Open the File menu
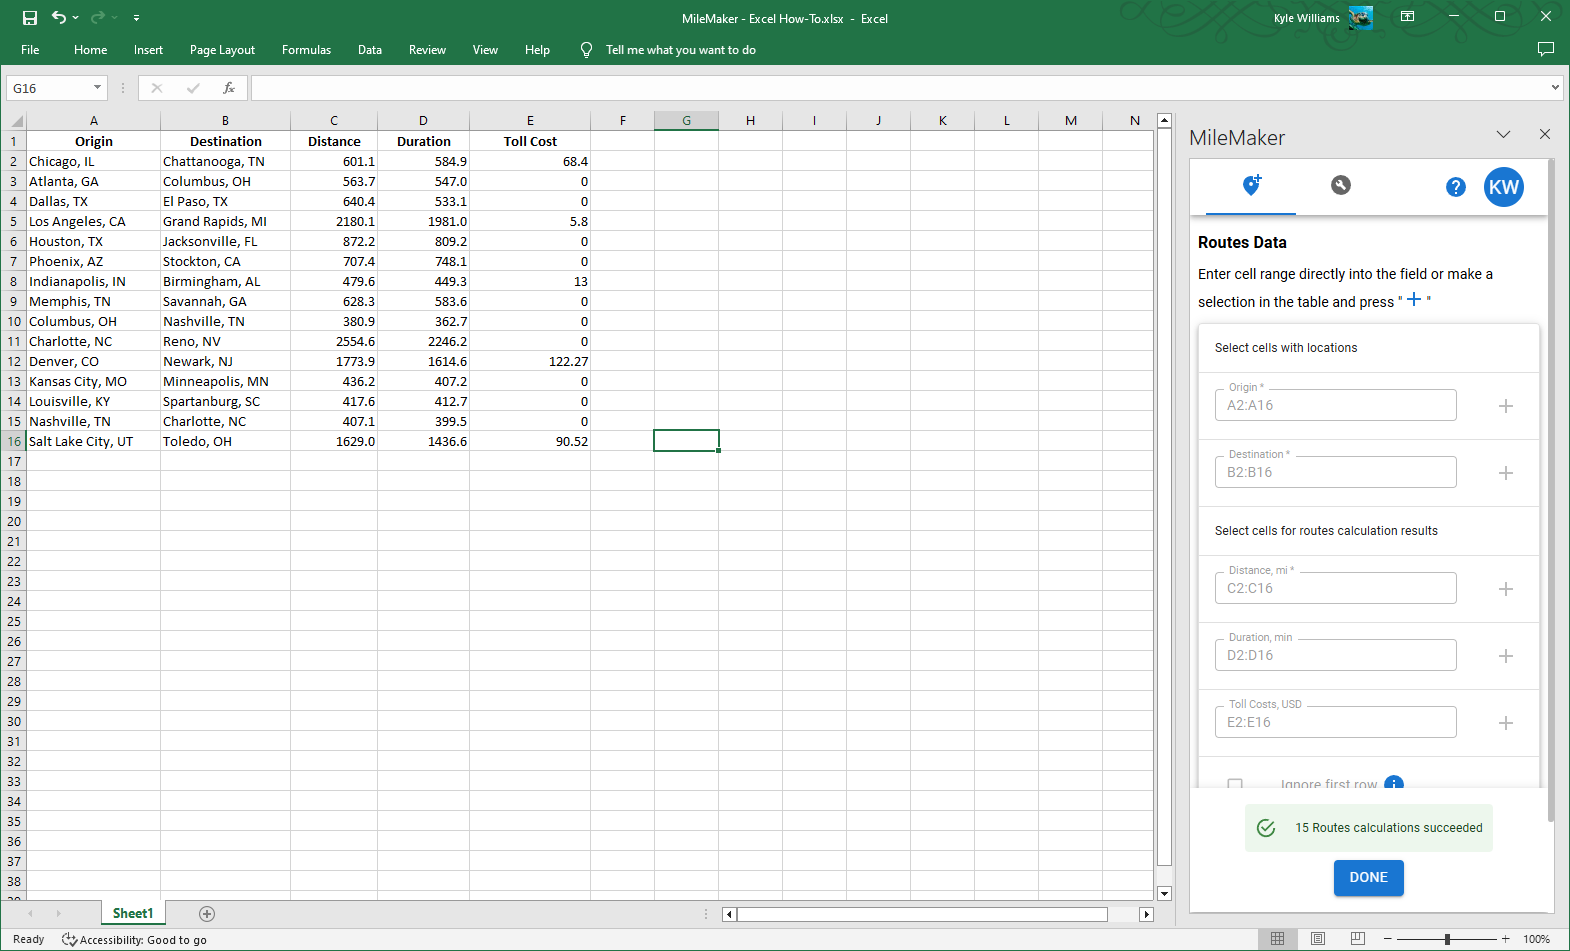The height and width of the screenshot is (951, 1570). click(x=30, y=50)
